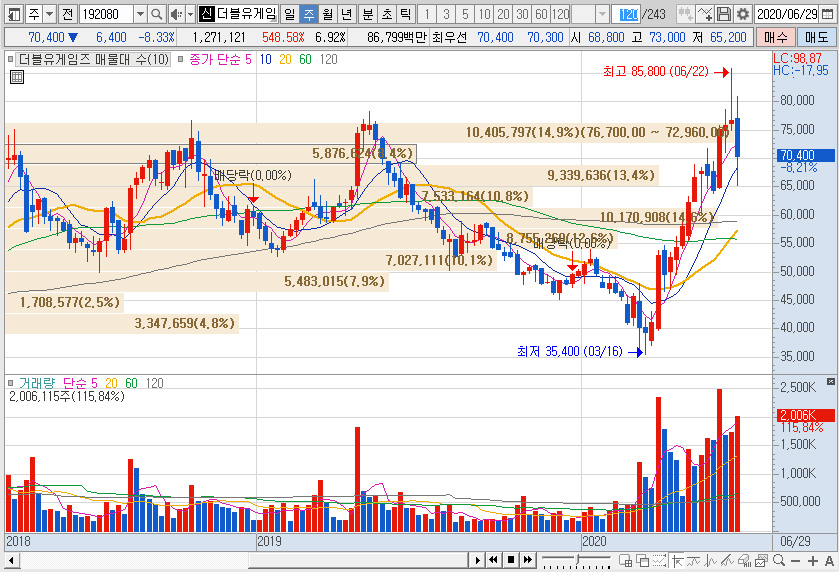This screenshot has width=839, height=572.
Task: Choose interval button 3
Action: [446, 14]
